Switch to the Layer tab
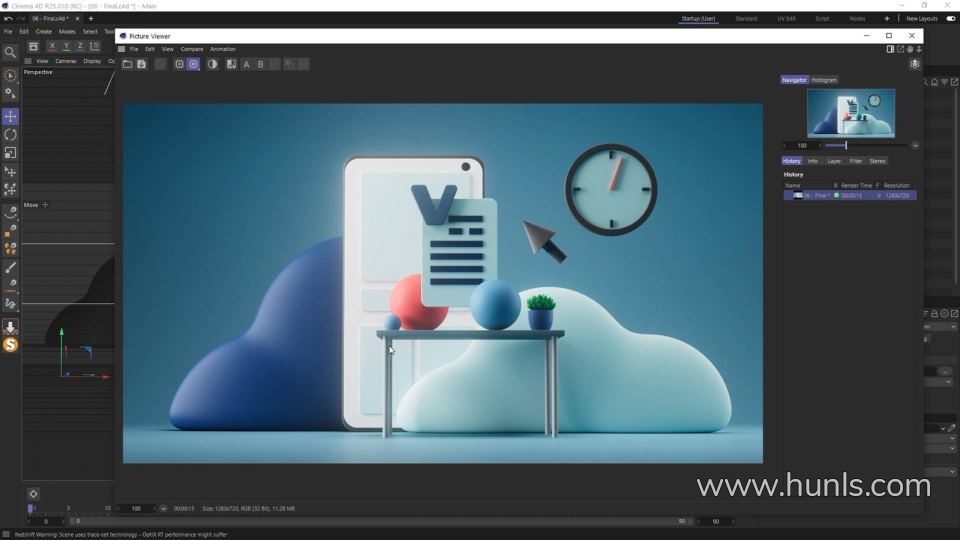This screenshot has height=540, width=960. tap(834, 161)
